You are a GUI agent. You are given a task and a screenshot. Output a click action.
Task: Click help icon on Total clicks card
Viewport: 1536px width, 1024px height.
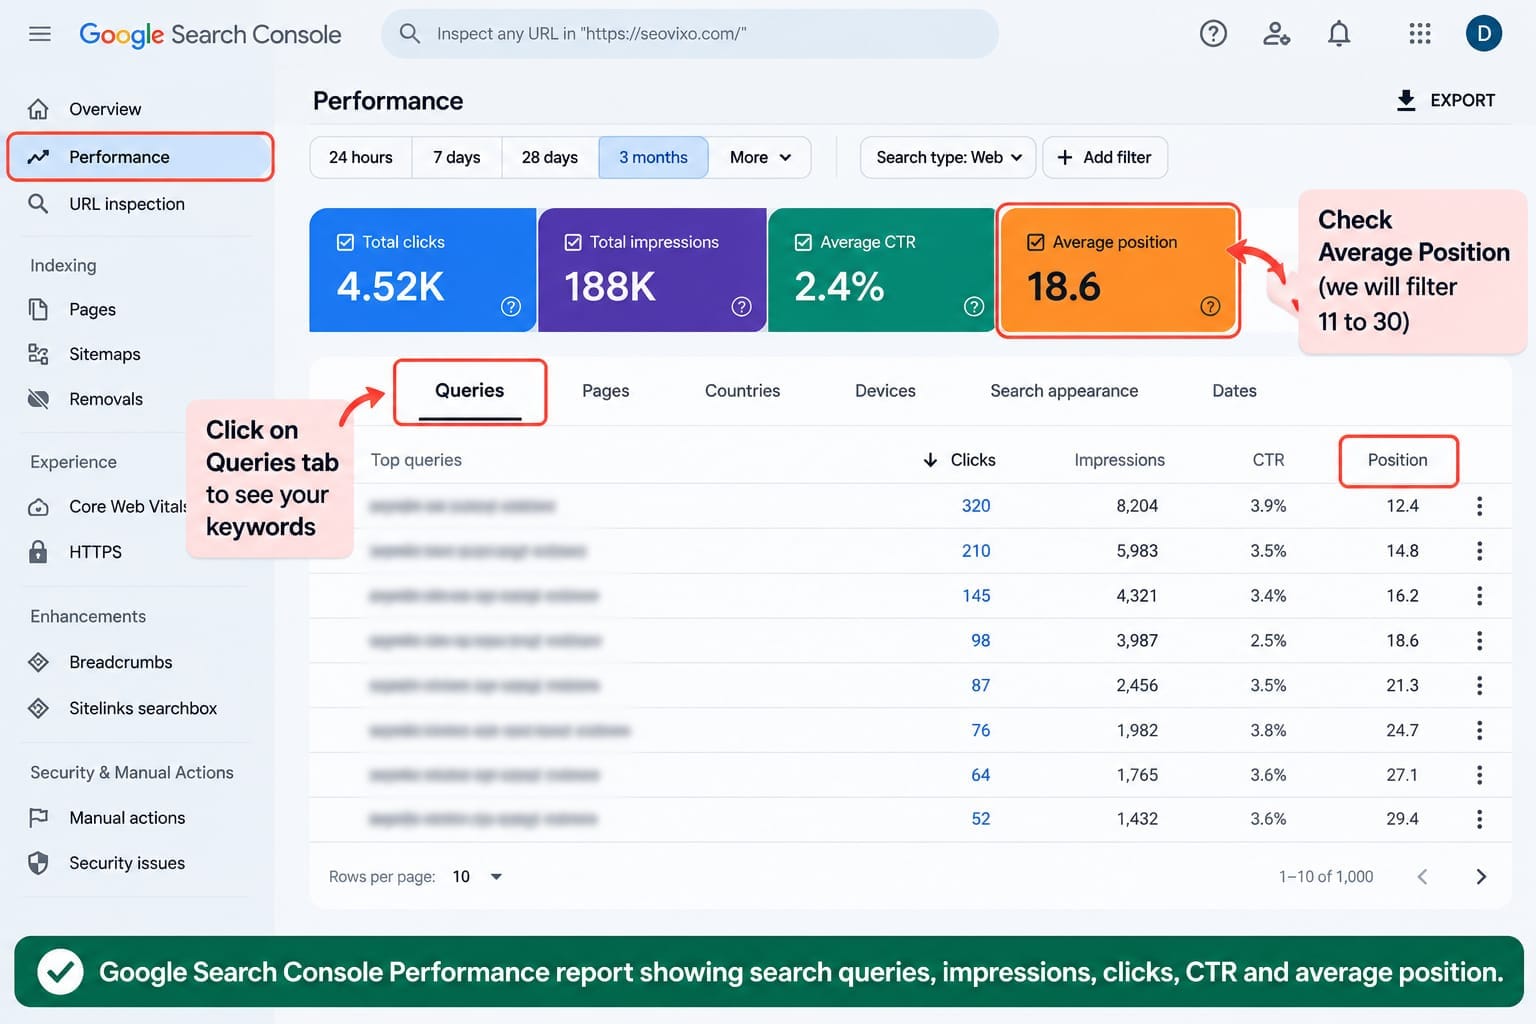pyautogui.click(x=511, y=307)
